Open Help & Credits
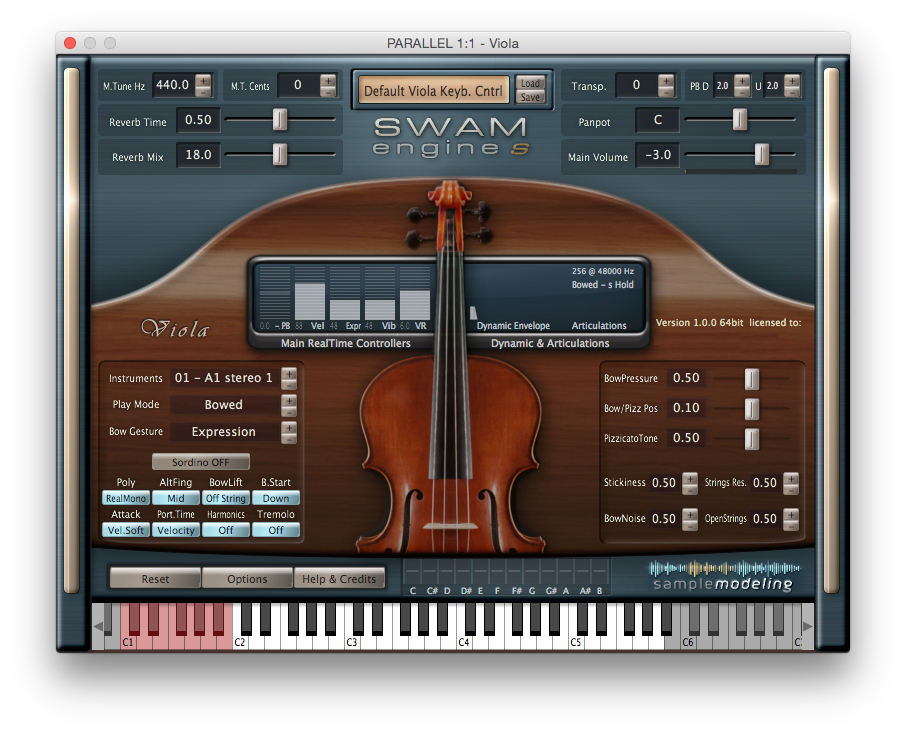 click(x=340, y=578)
